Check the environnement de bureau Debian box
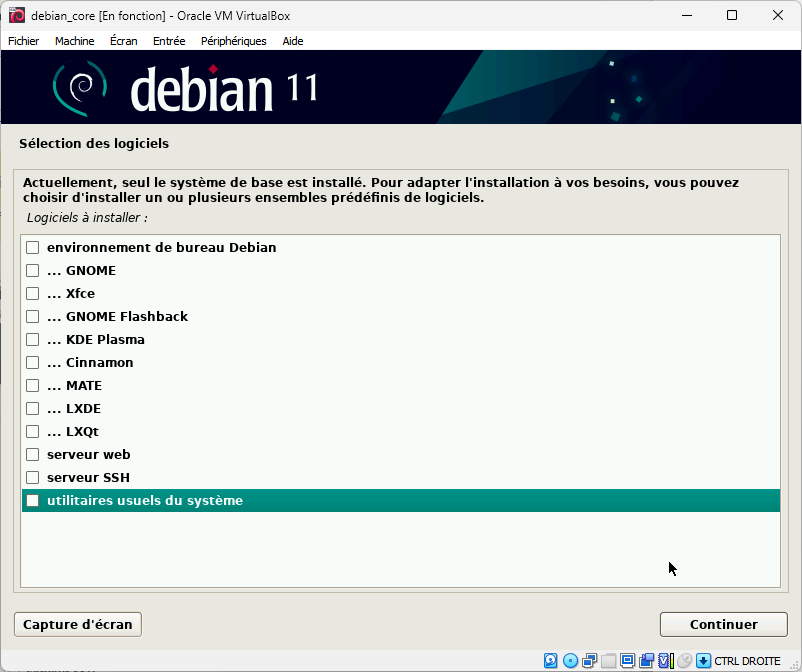The image size is (802, 672). pos(32,248)
